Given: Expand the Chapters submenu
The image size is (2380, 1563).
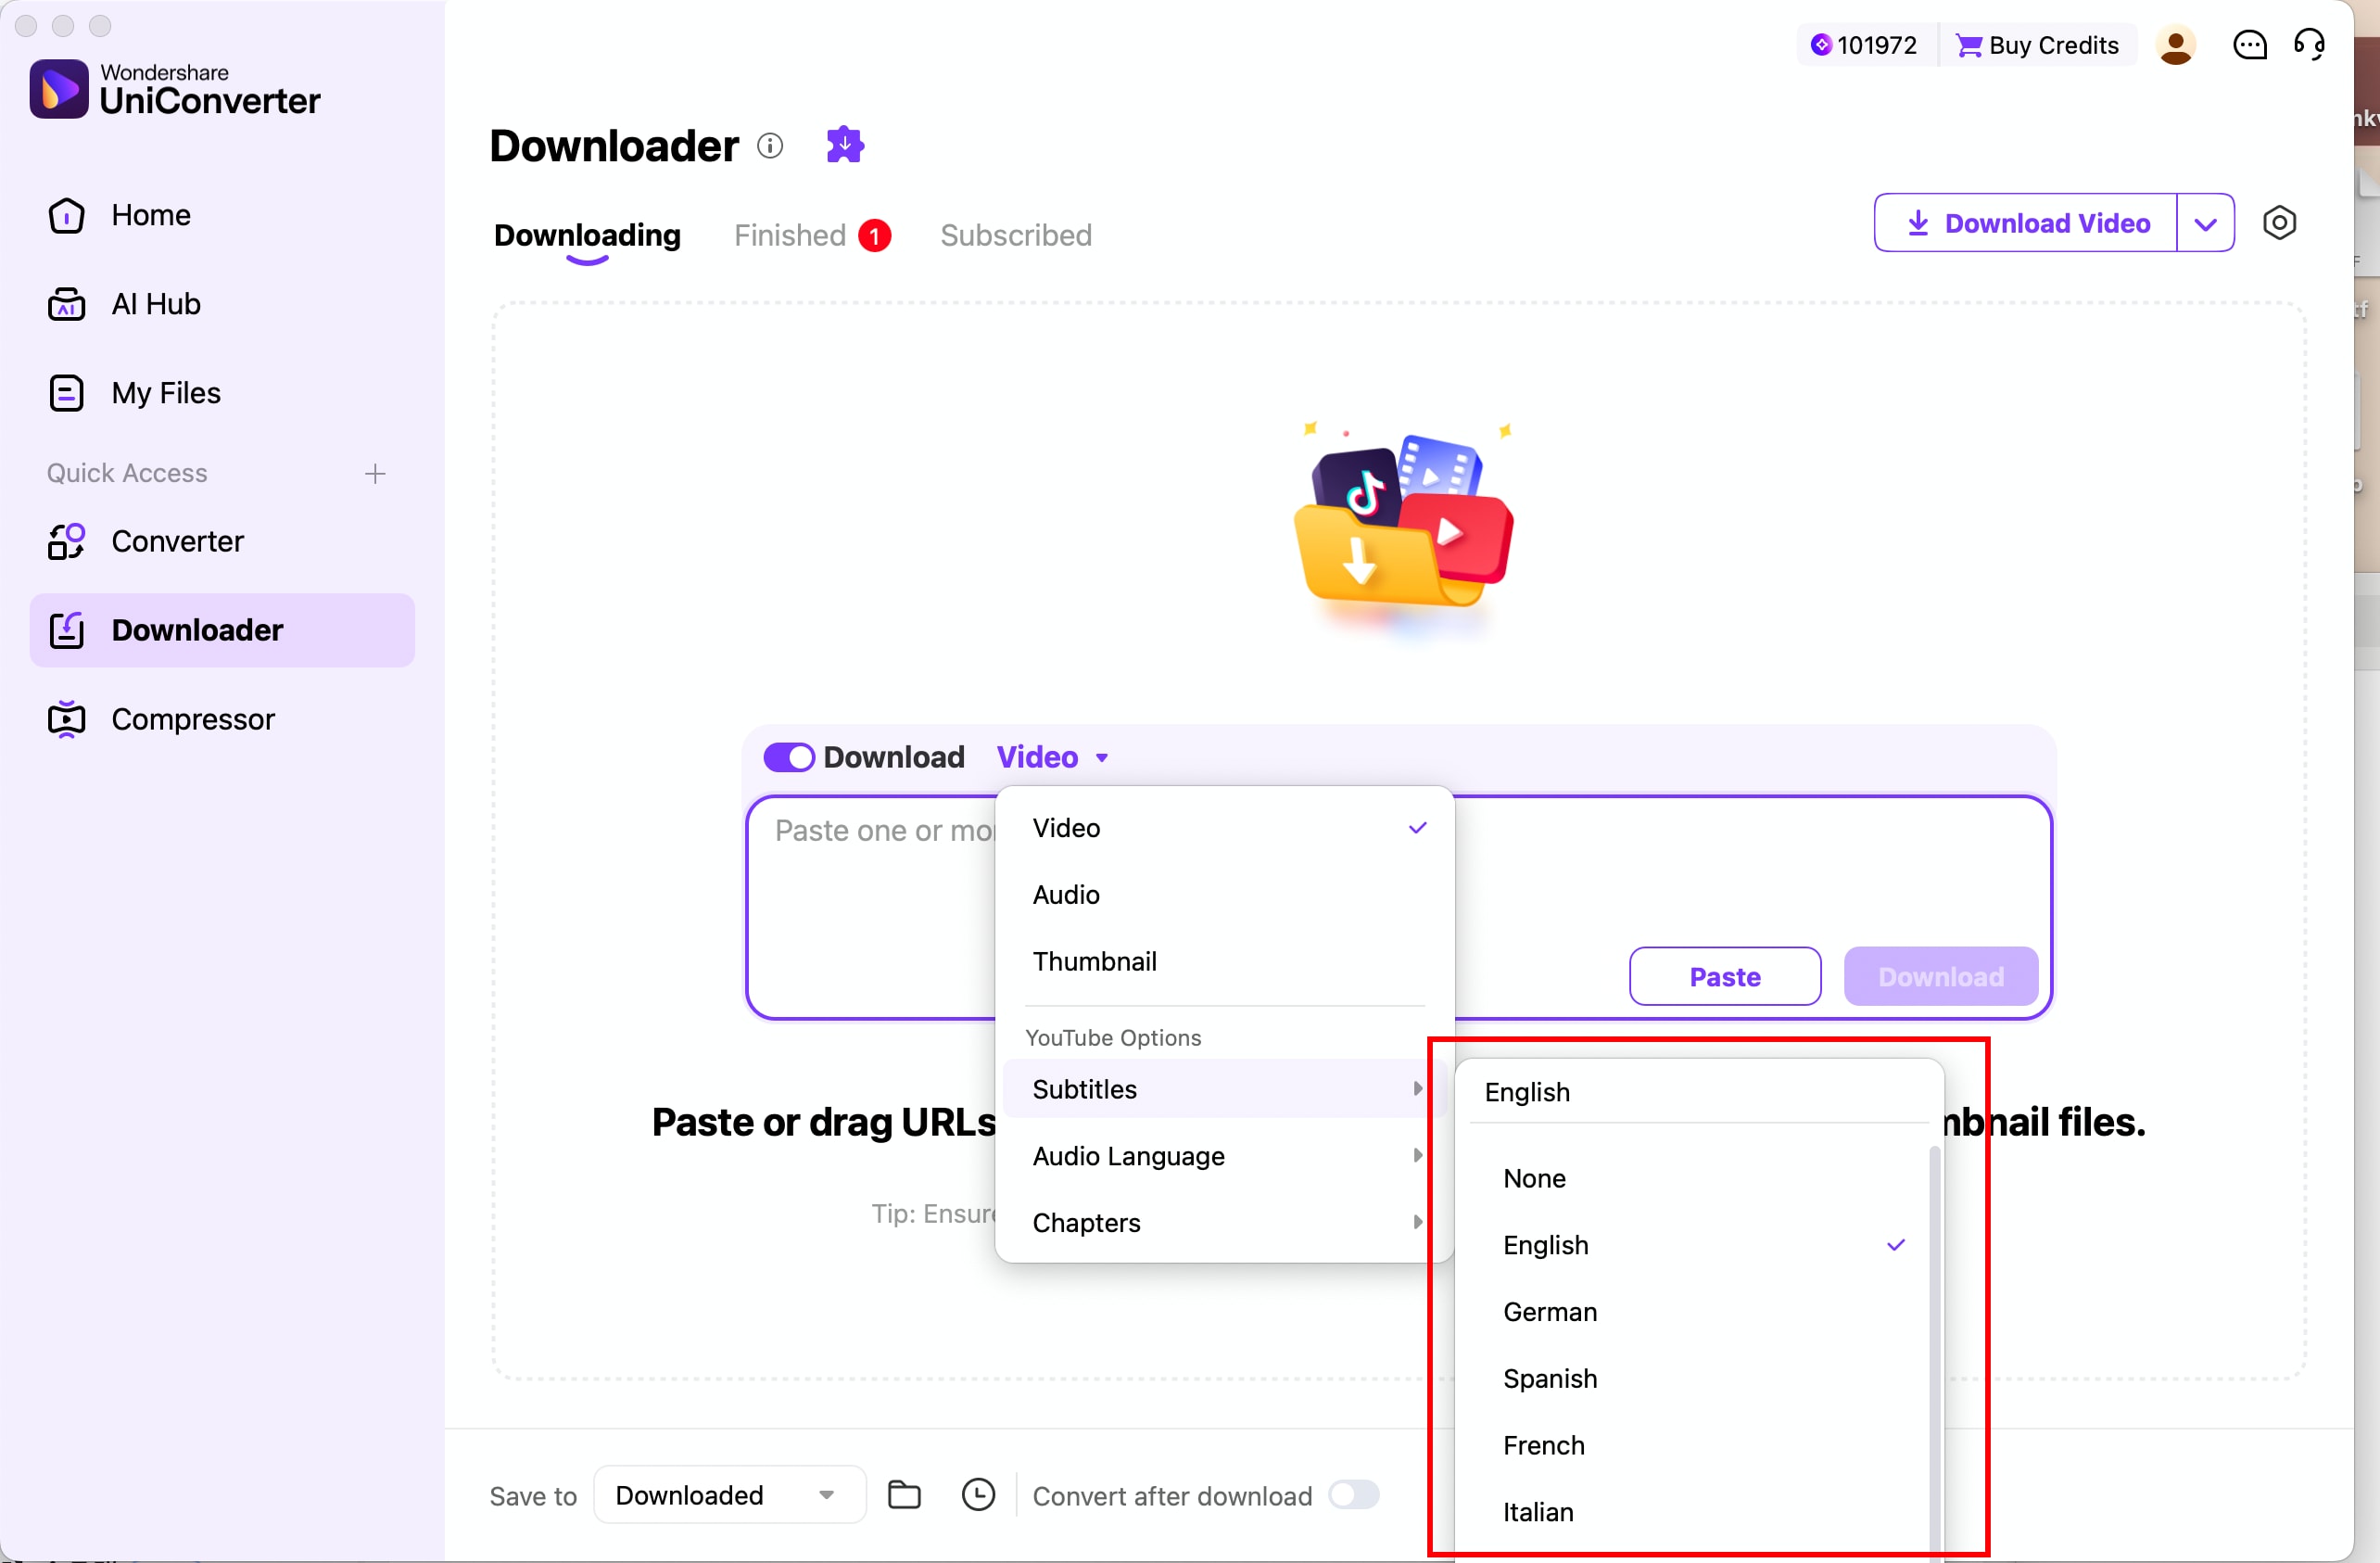Looking at the screenshot, I should [1226, 1223].
